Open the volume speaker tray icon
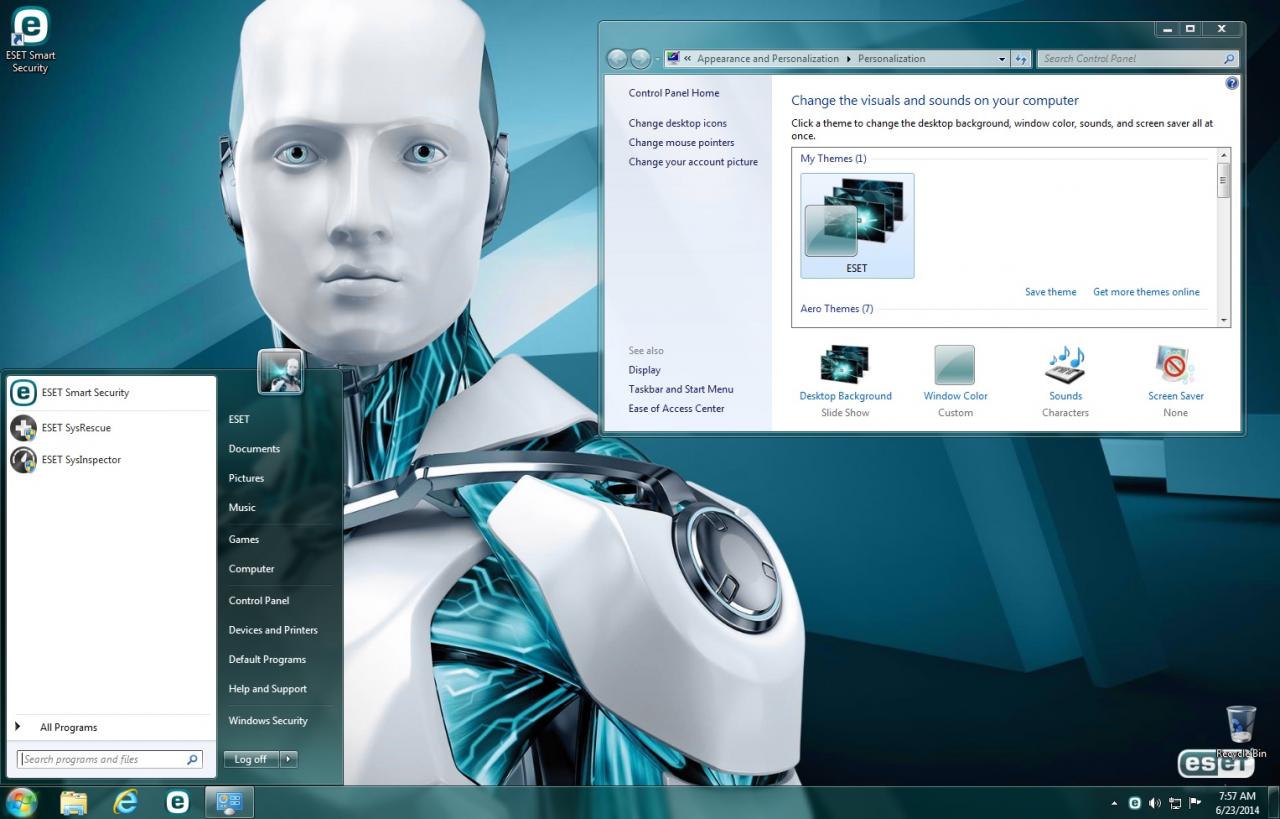The width and height of the screenshot is (1280, 819). [1155, 803]
